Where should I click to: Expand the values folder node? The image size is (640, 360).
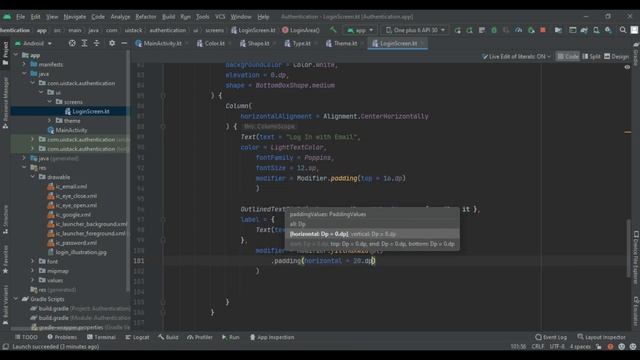pyautogui.click(x=33, y=280)
